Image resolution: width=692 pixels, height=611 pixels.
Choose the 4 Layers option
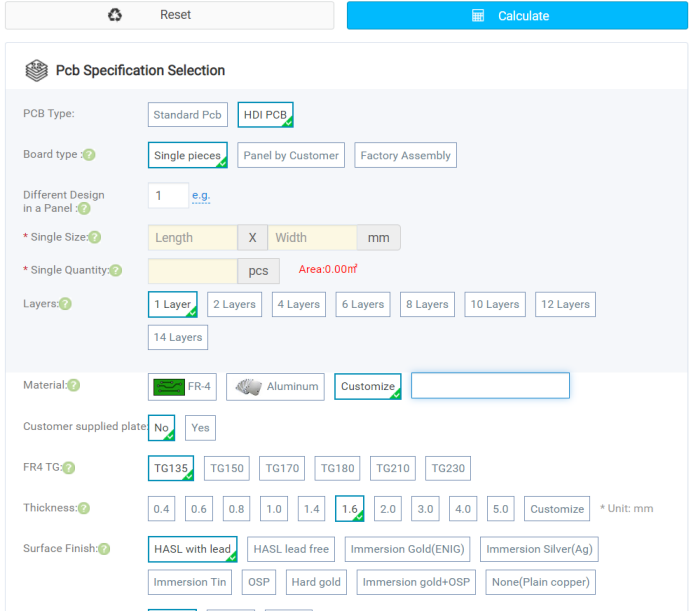(298, 305)
